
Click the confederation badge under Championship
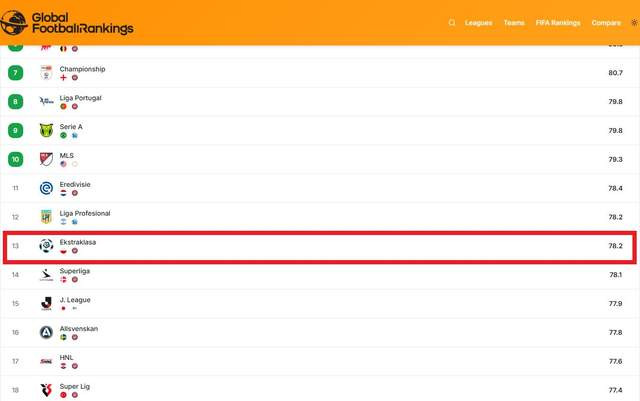(x=75, y=78)
